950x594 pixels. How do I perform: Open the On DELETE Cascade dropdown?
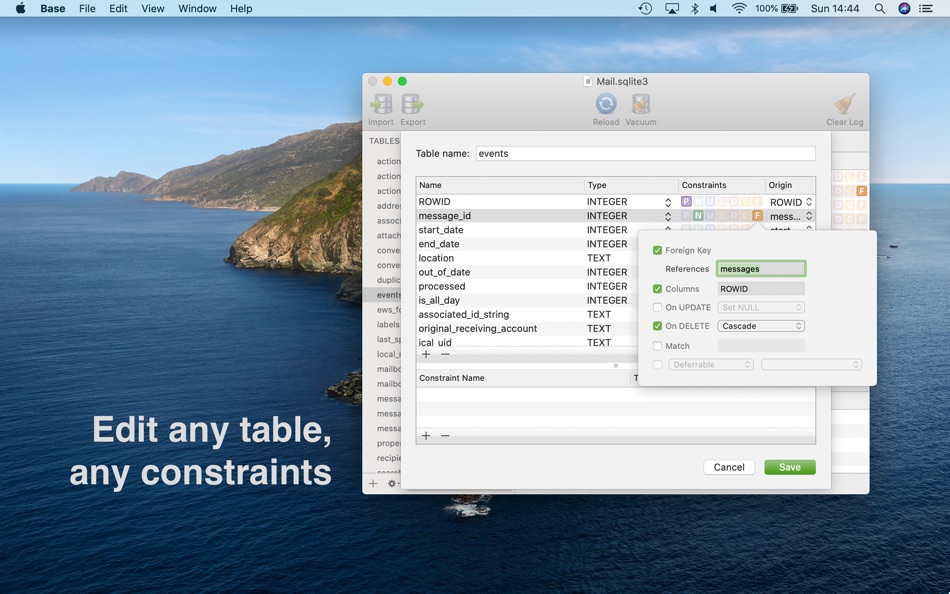click(x=761, y=326)
